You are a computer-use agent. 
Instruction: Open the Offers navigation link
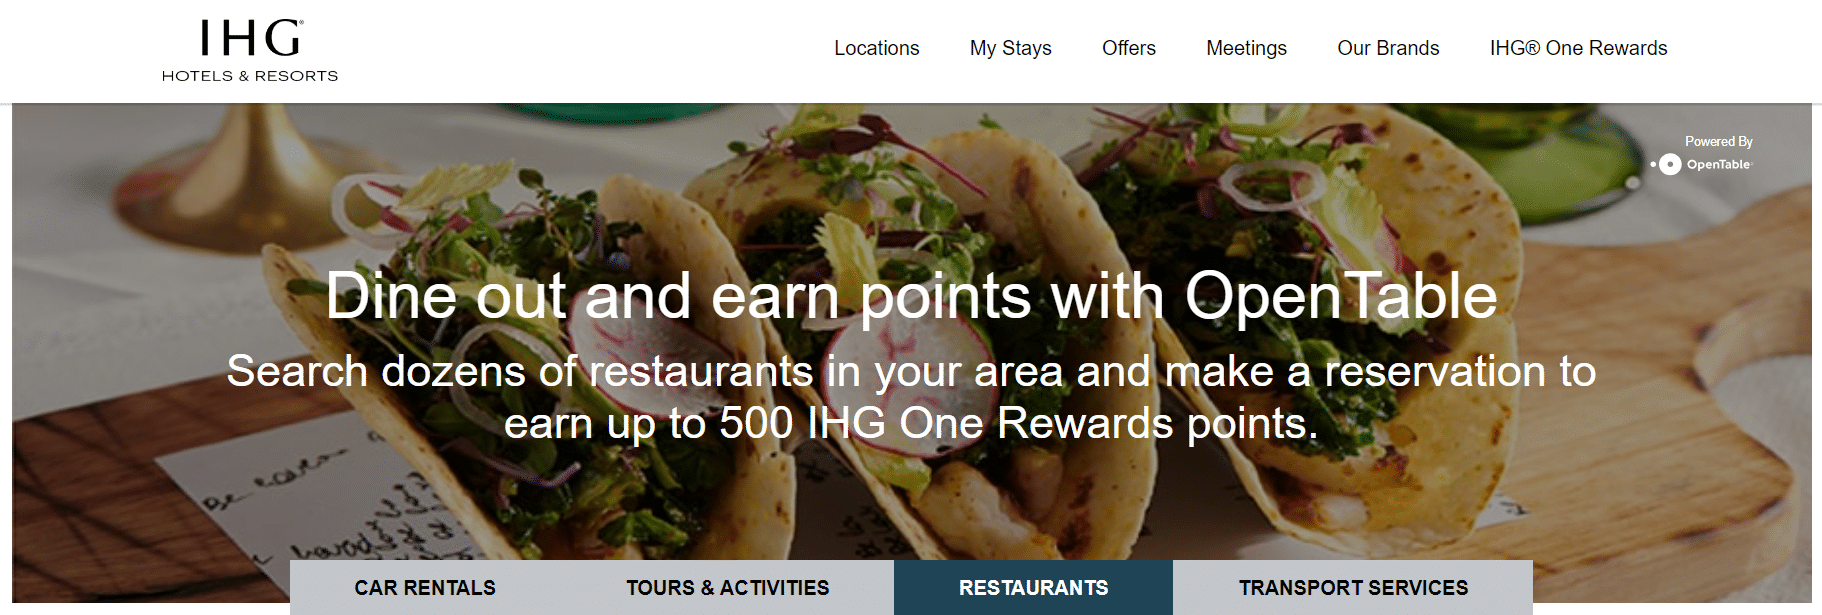tap(1128, 48)
